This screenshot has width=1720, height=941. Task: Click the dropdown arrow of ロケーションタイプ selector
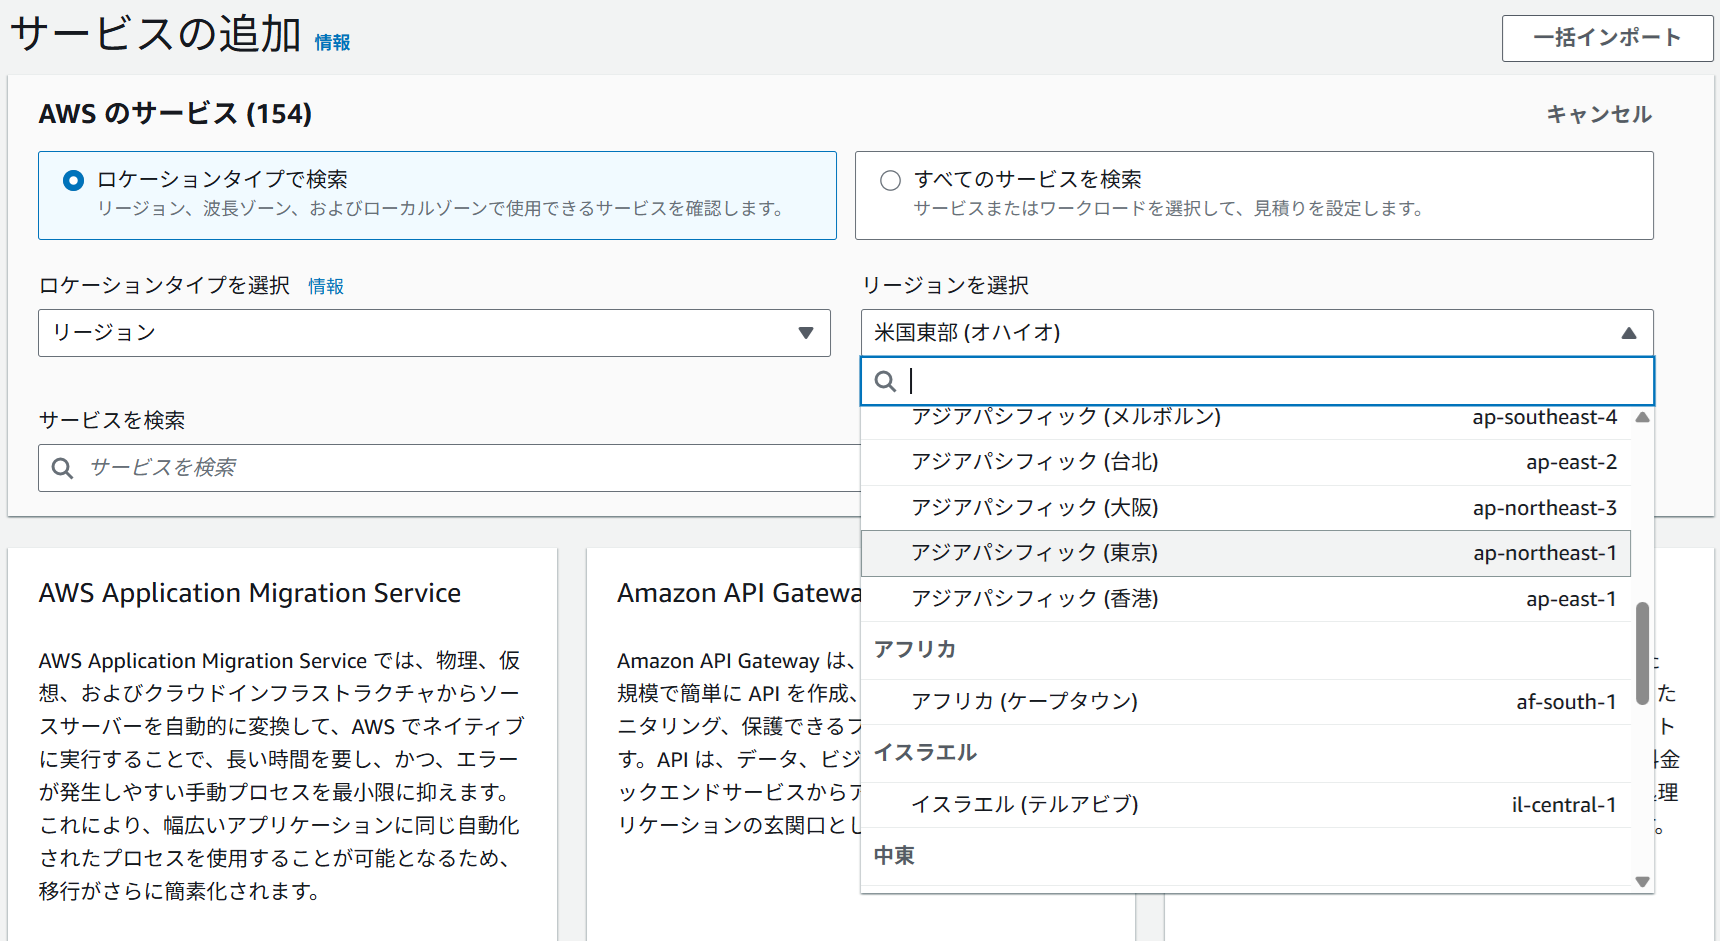[x=806, y=333]
